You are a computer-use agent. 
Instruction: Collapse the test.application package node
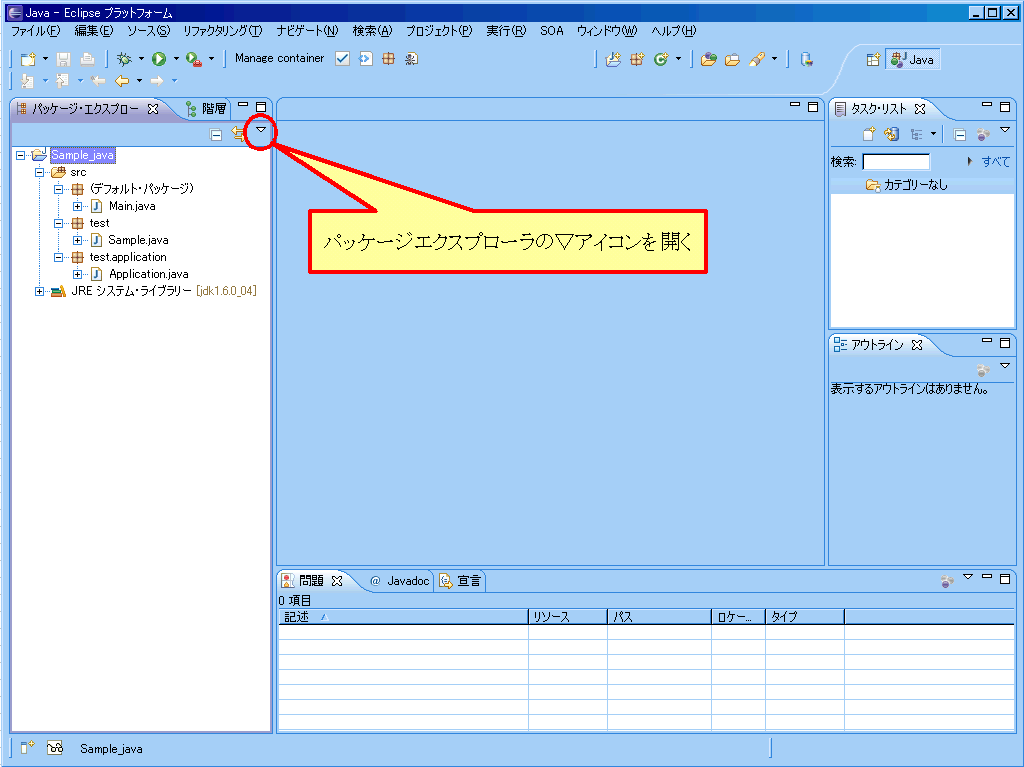(58, 257)
